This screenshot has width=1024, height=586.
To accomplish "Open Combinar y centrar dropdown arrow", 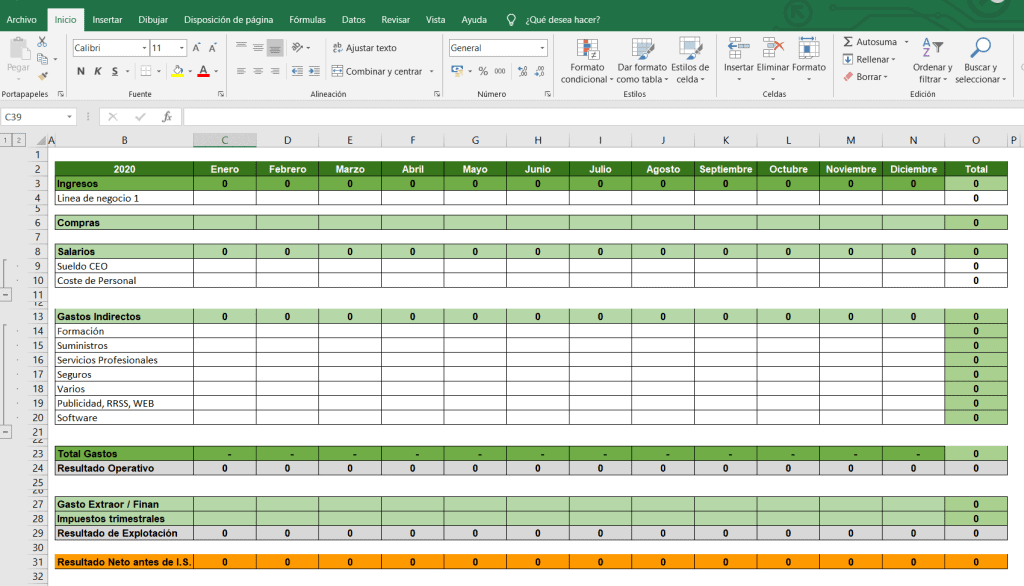I will [x=432, y=71].
